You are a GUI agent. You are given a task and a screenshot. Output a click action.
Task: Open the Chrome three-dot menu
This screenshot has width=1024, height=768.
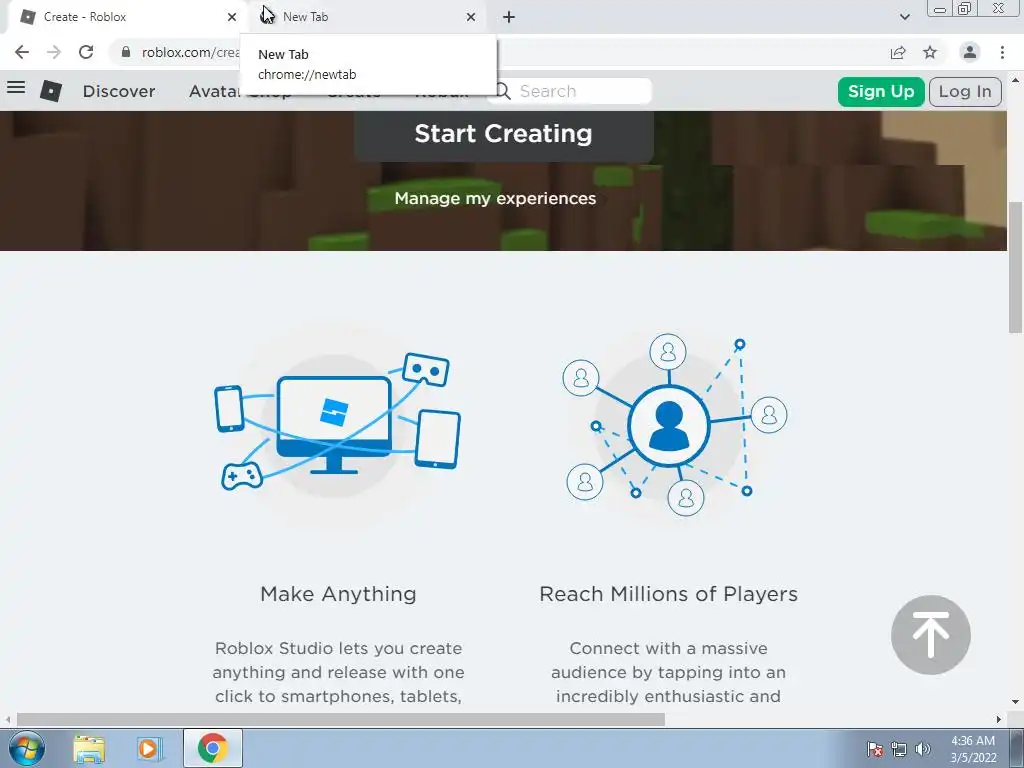(x=1002, y=52)
